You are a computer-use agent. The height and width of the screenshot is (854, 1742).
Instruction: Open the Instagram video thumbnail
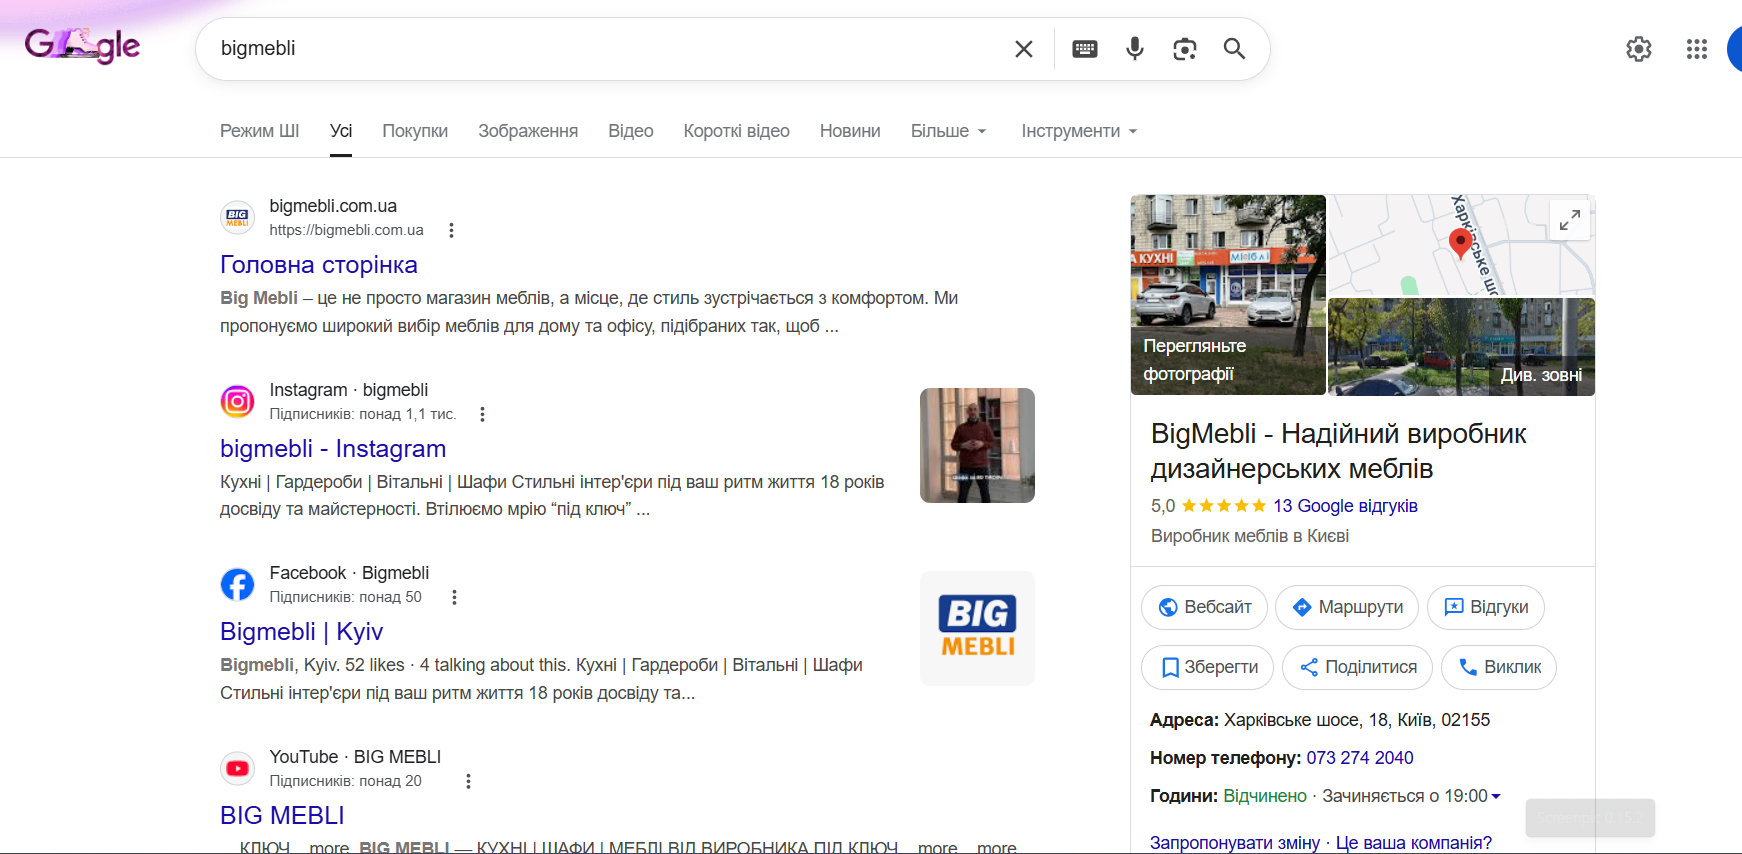click(x=977, y=445)
